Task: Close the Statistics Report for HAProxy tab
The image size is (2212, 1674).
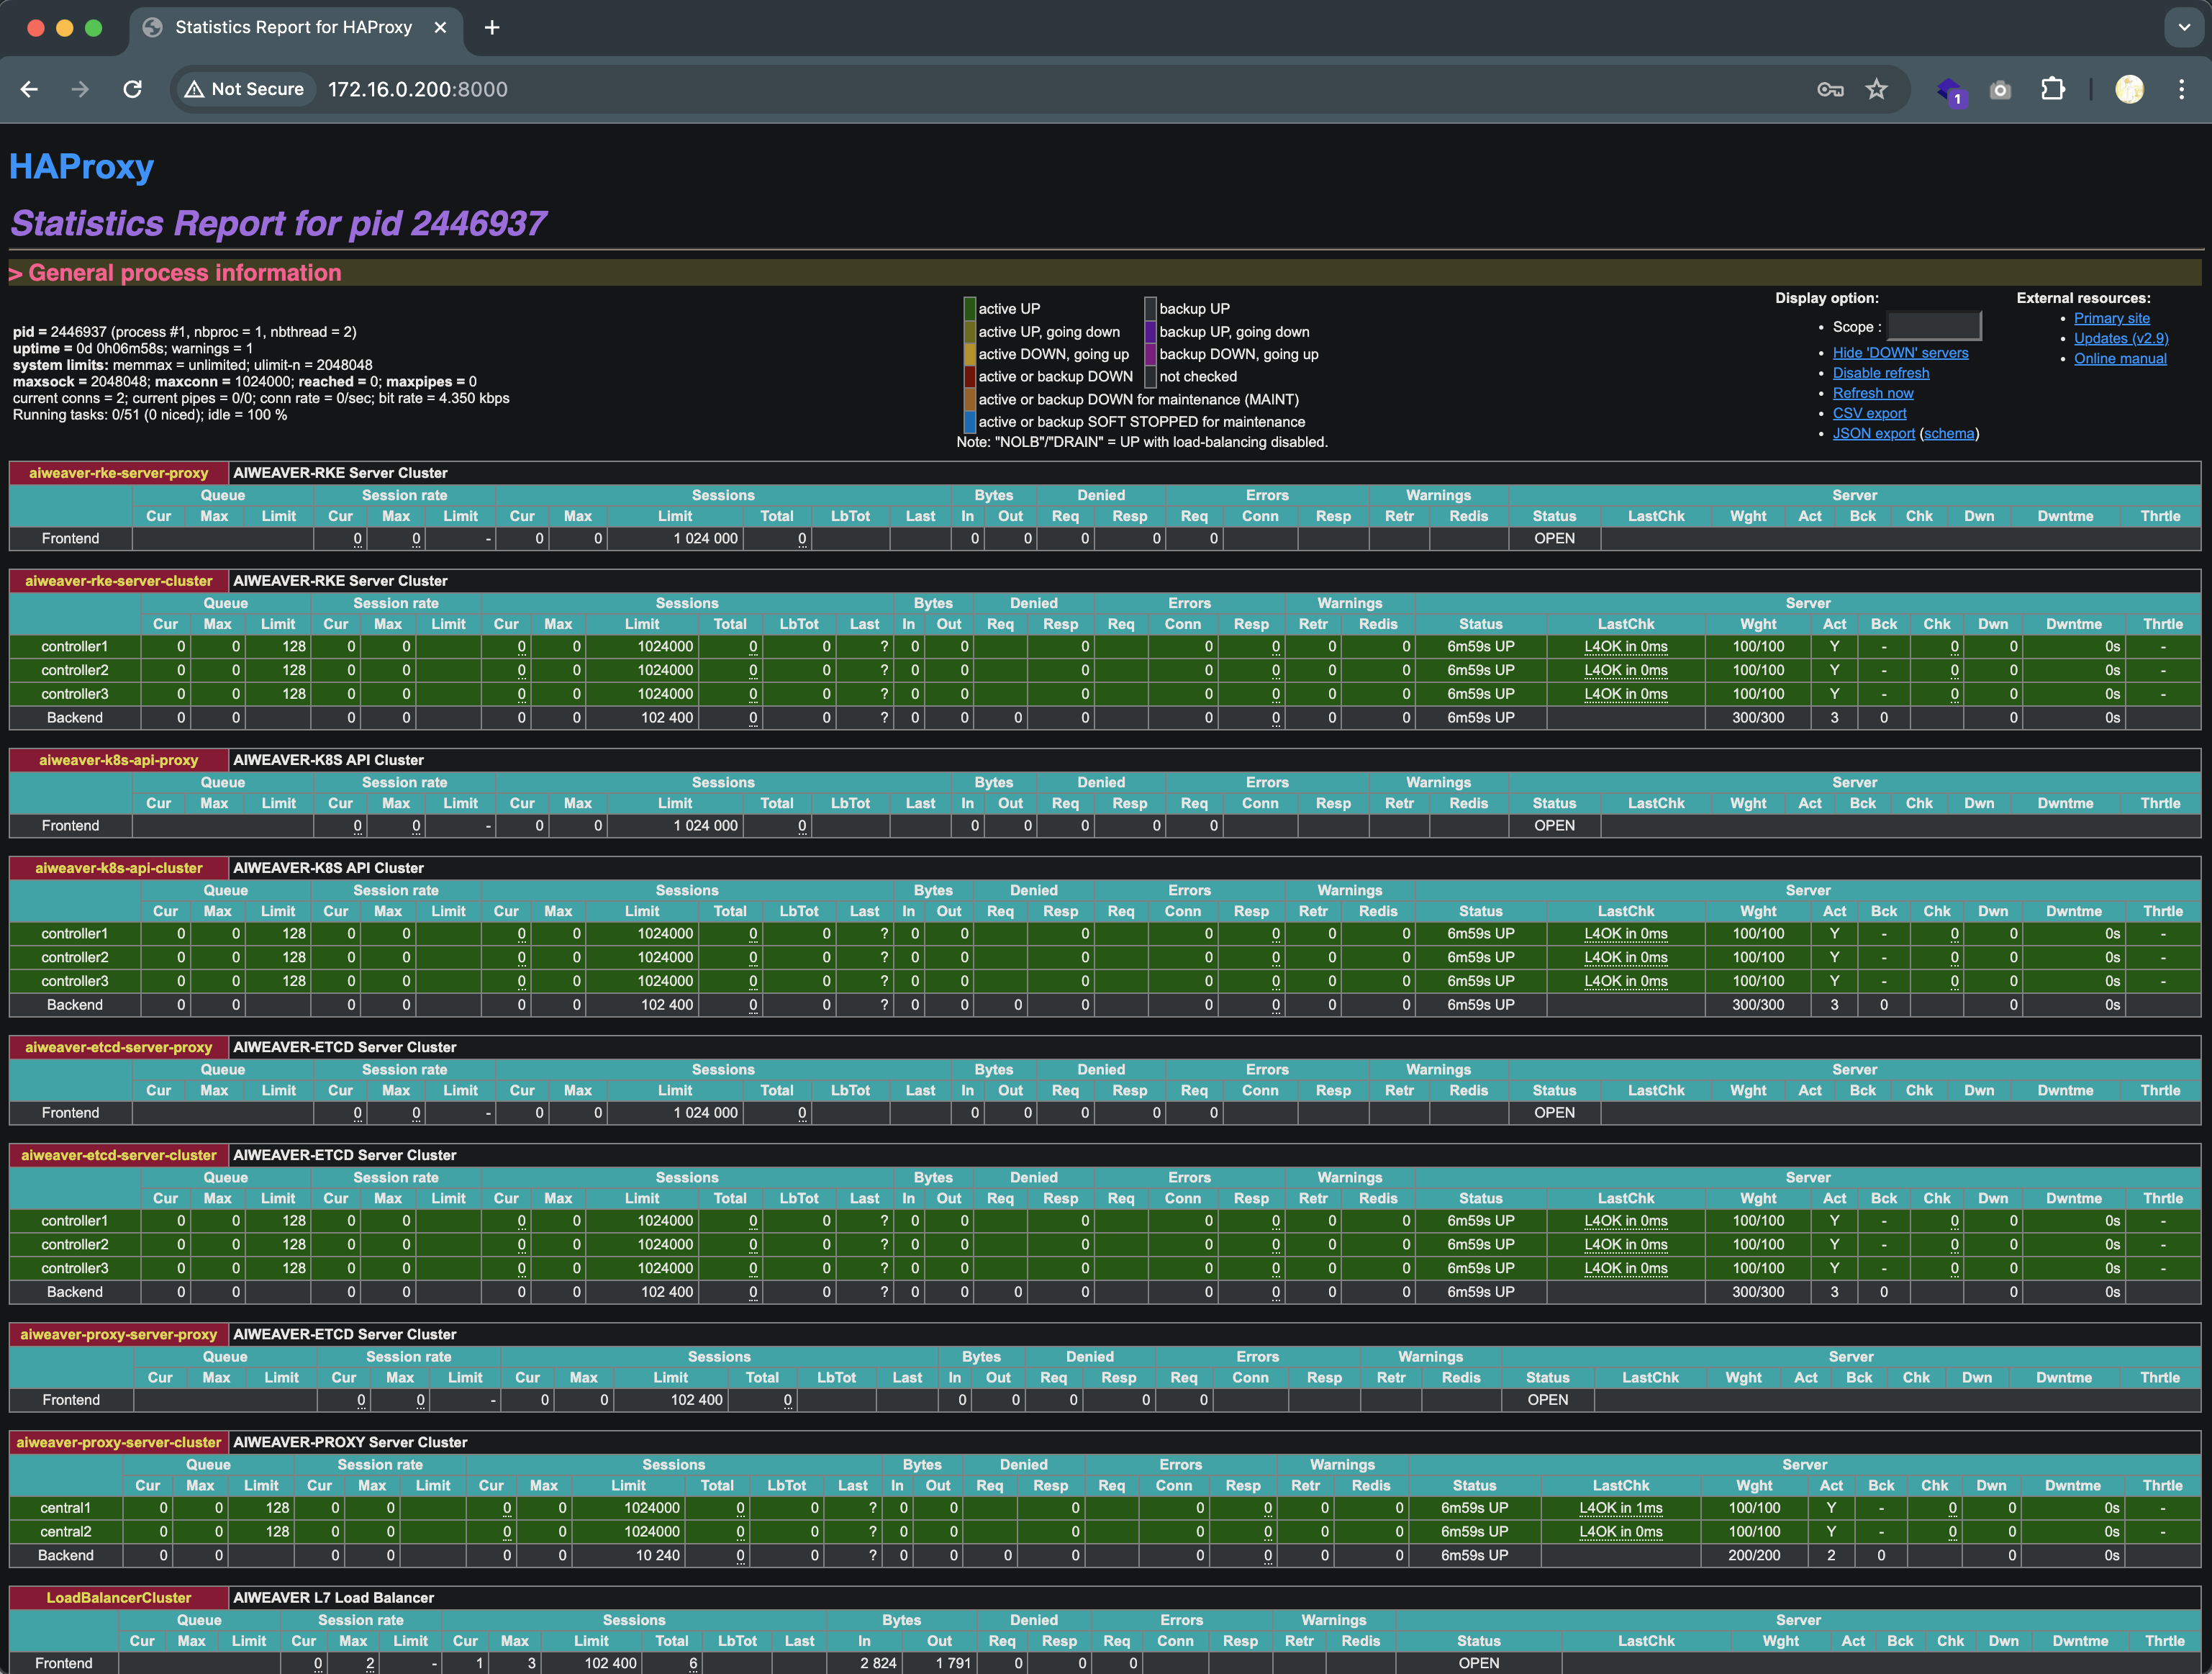Action: point(440,28)
